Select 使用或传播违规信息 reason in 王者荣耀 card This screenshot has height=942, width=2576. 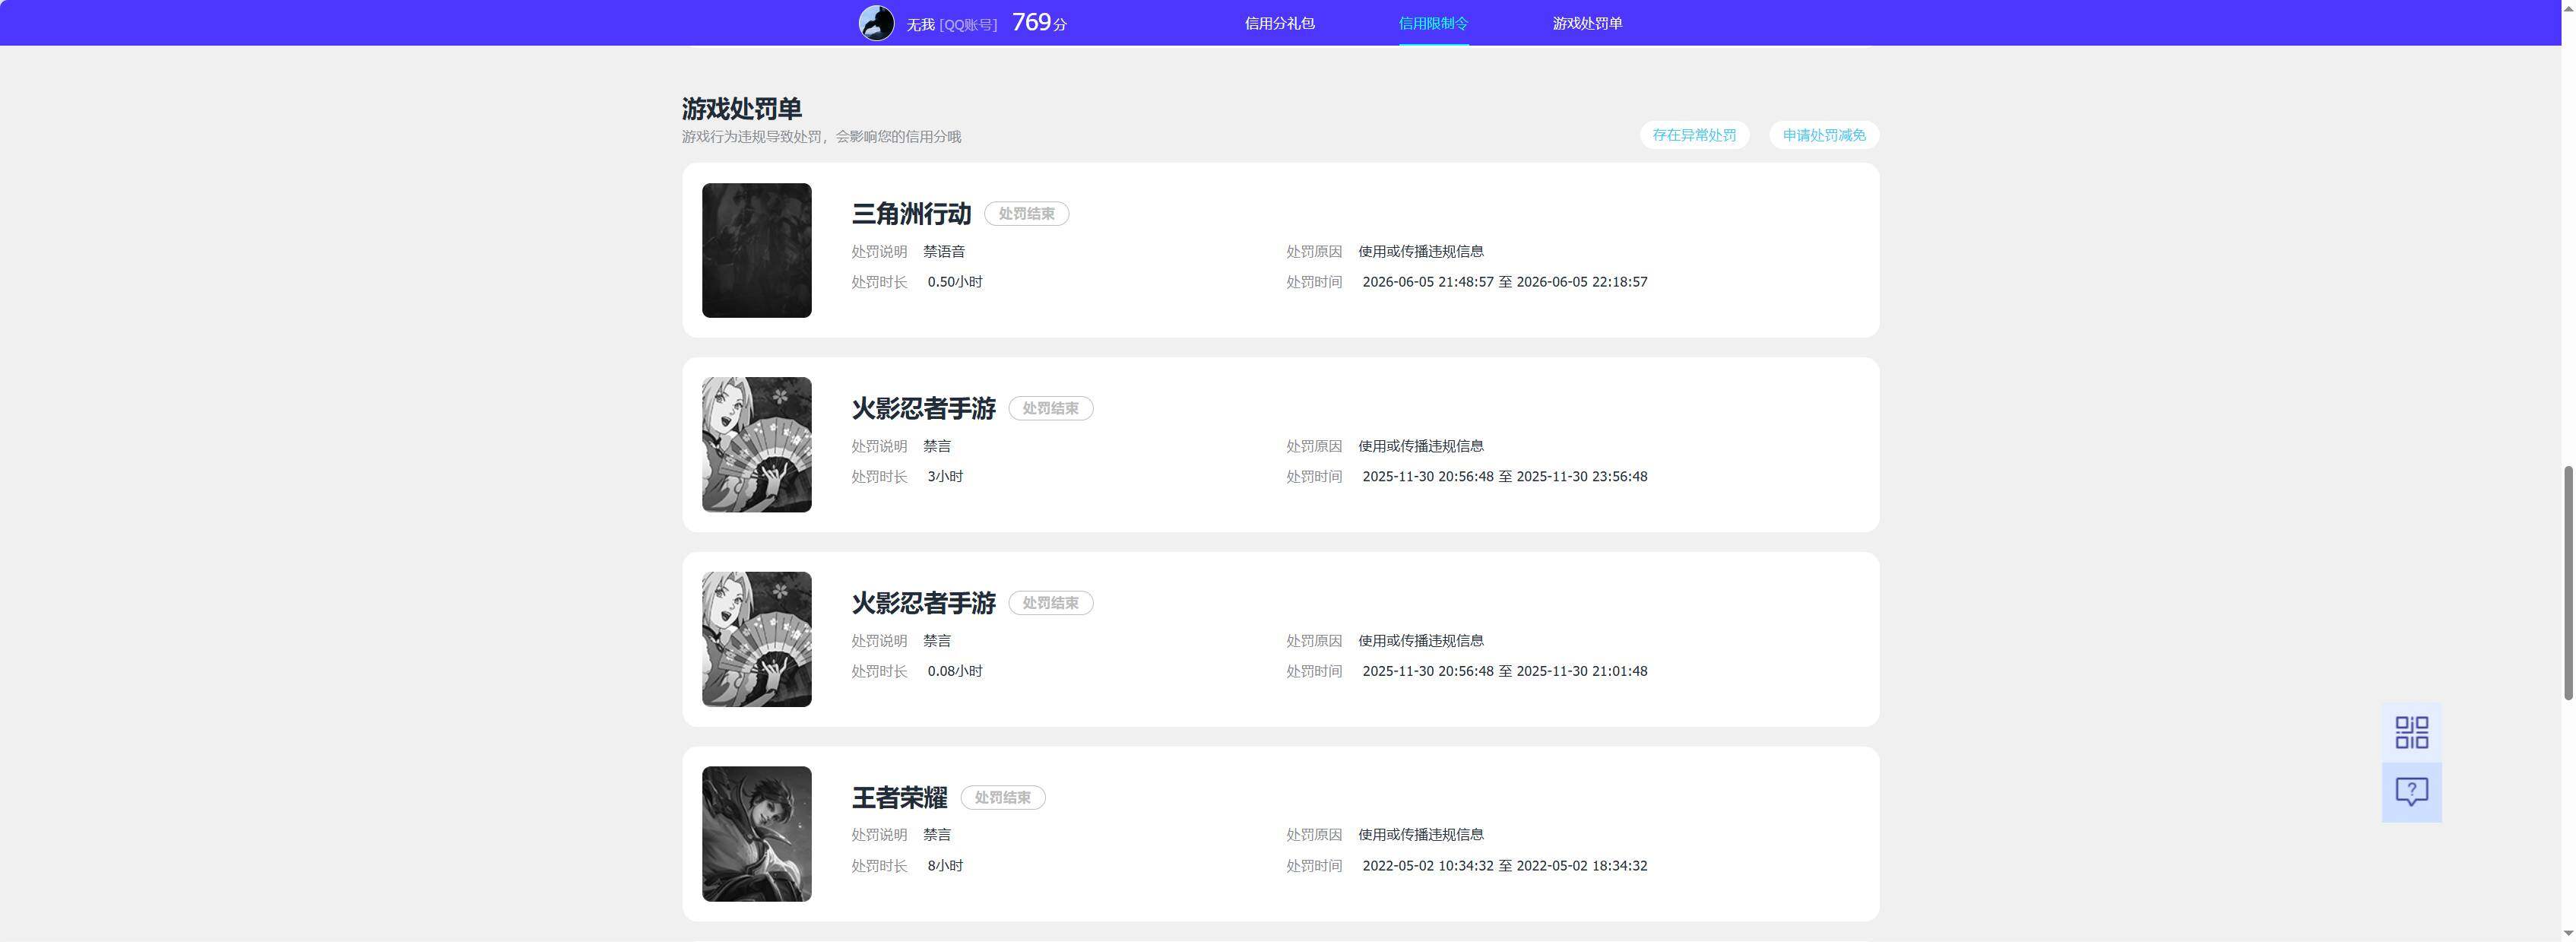(x=1420, y=835)
